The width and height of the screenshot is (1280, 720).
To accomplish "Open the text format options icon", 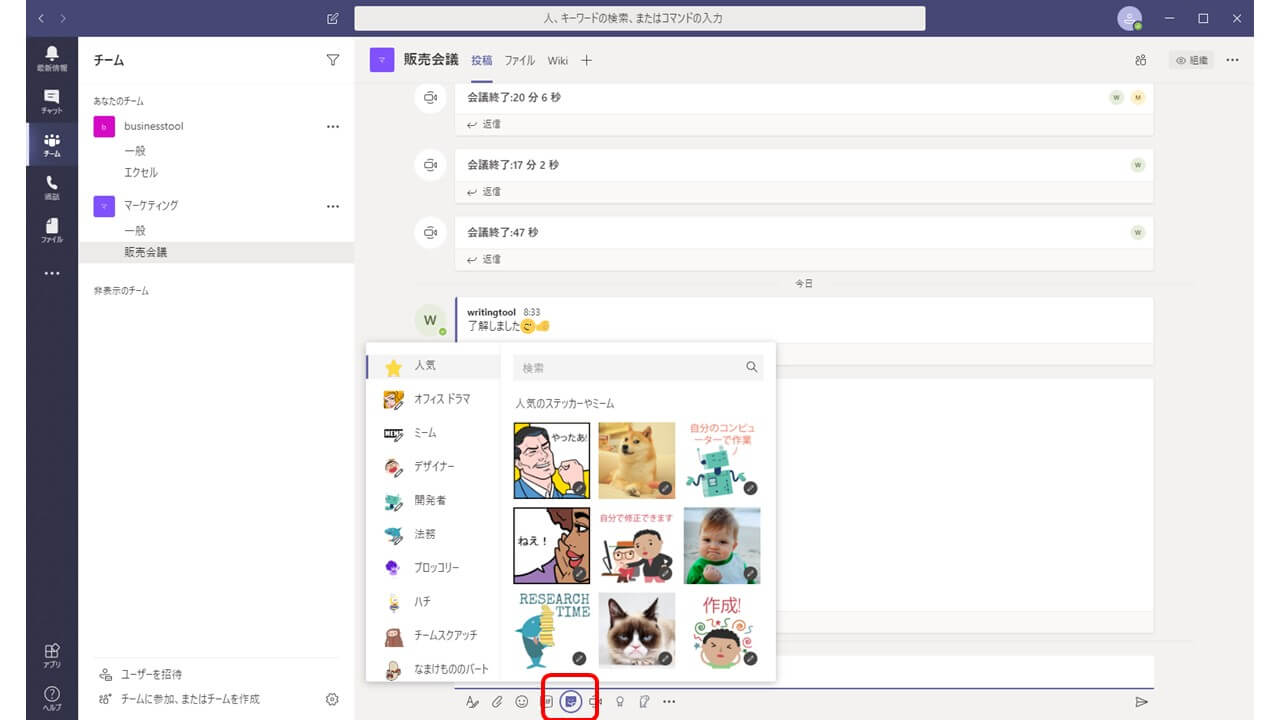I will pos(472,702).
